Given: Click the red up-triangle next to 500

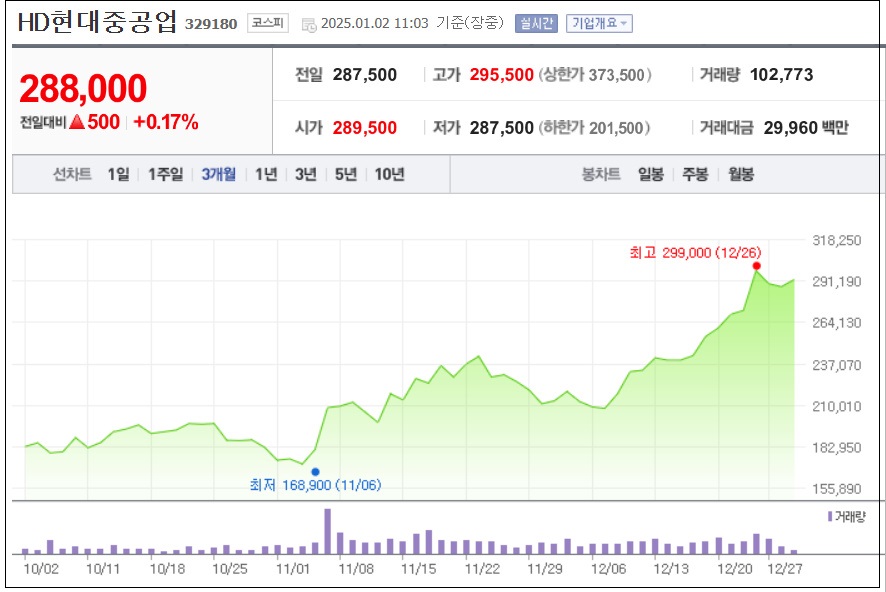Looking at the screenshot, I should (x=77, y=122).
